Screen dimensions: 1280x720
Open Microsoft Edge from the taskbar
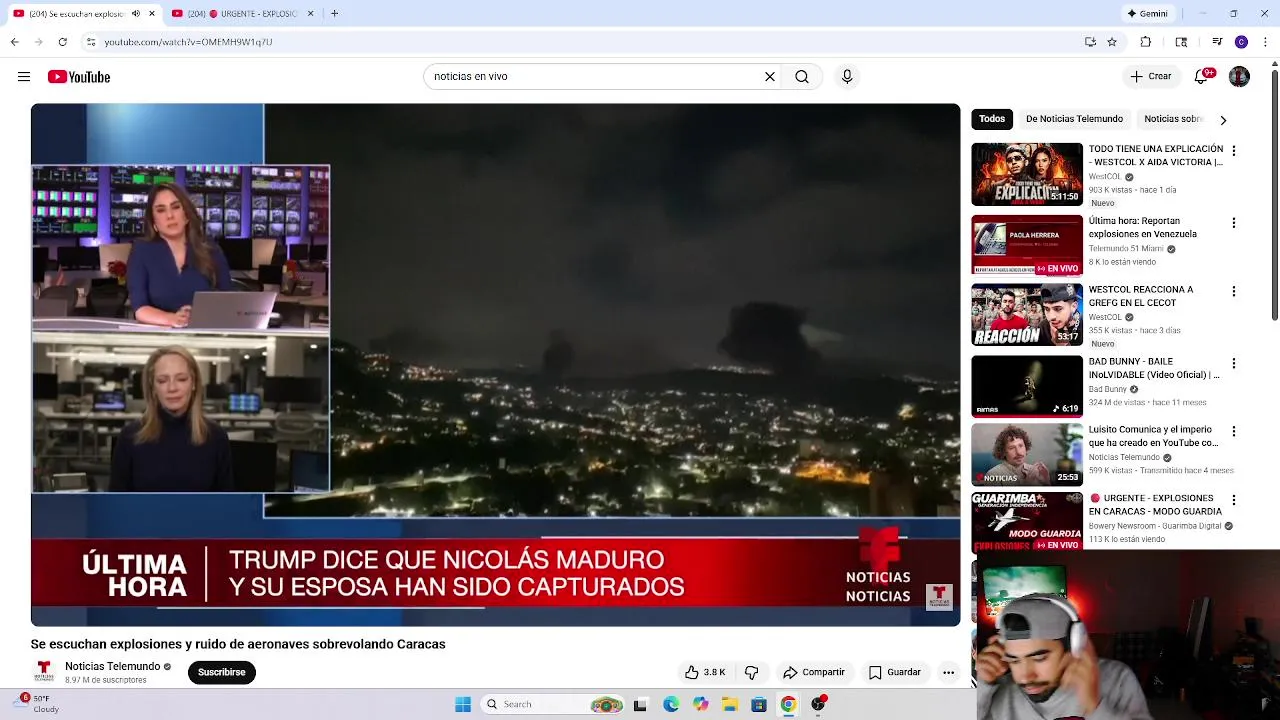coord(671,704)
